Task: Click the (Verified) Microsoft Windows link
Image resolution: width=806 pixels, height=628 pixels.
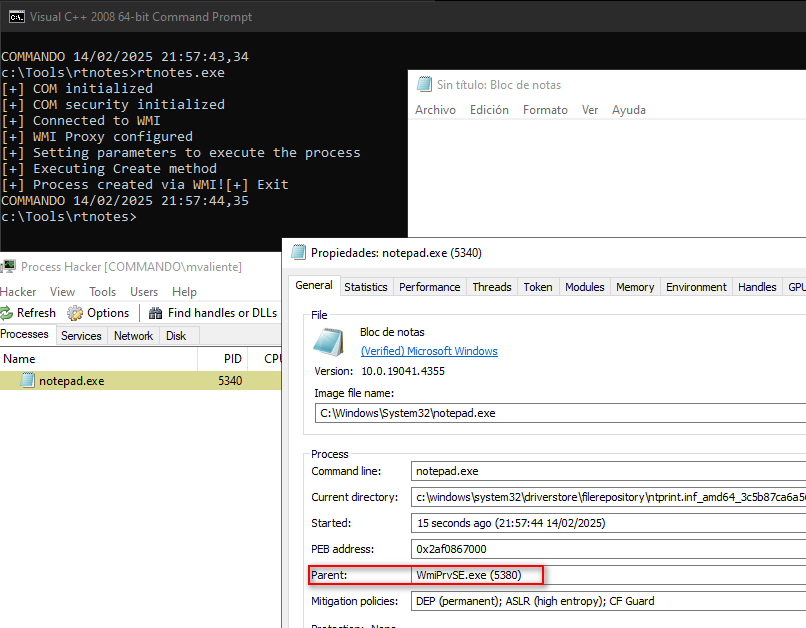Action: click(x=429, y=351)
